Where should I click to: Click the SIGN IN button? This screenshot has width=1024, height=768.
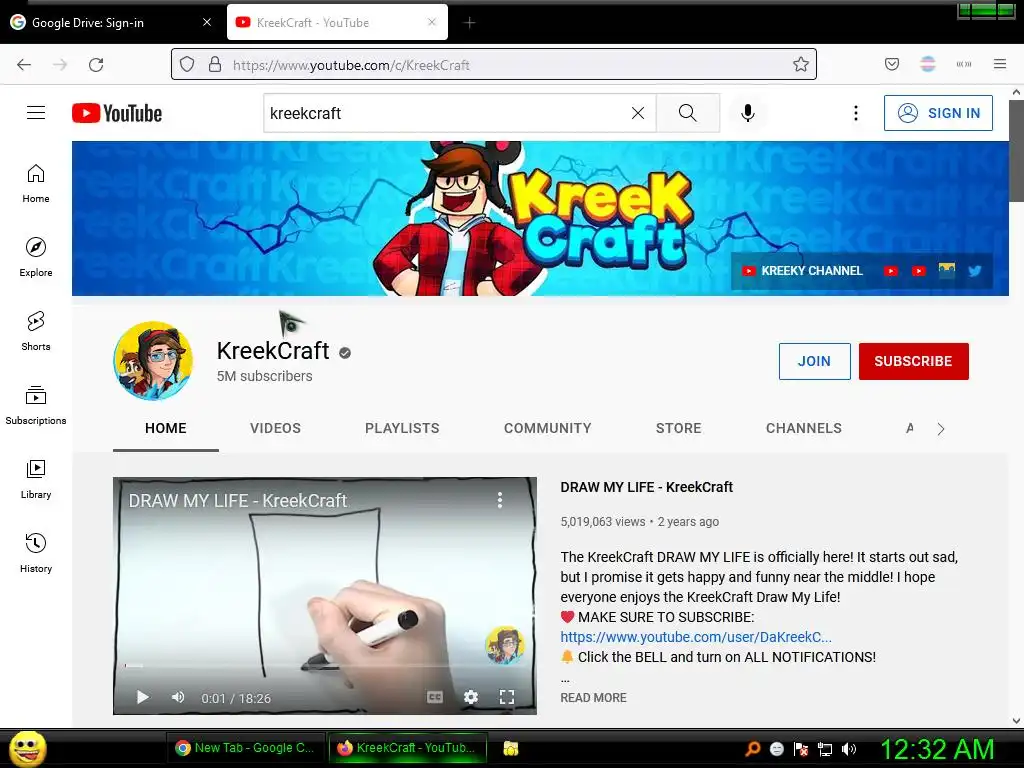point(938,113)
